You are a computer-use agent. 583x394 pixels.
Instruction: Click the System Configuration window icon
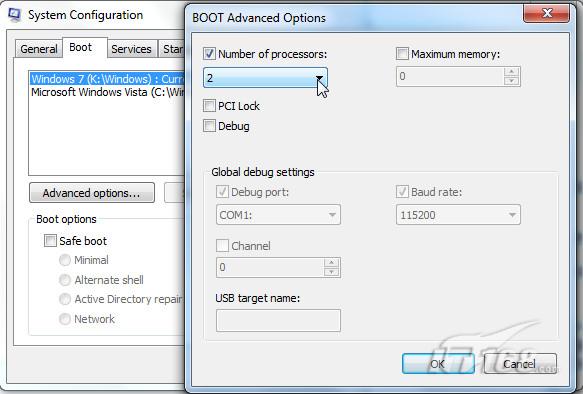coord(15,15)
